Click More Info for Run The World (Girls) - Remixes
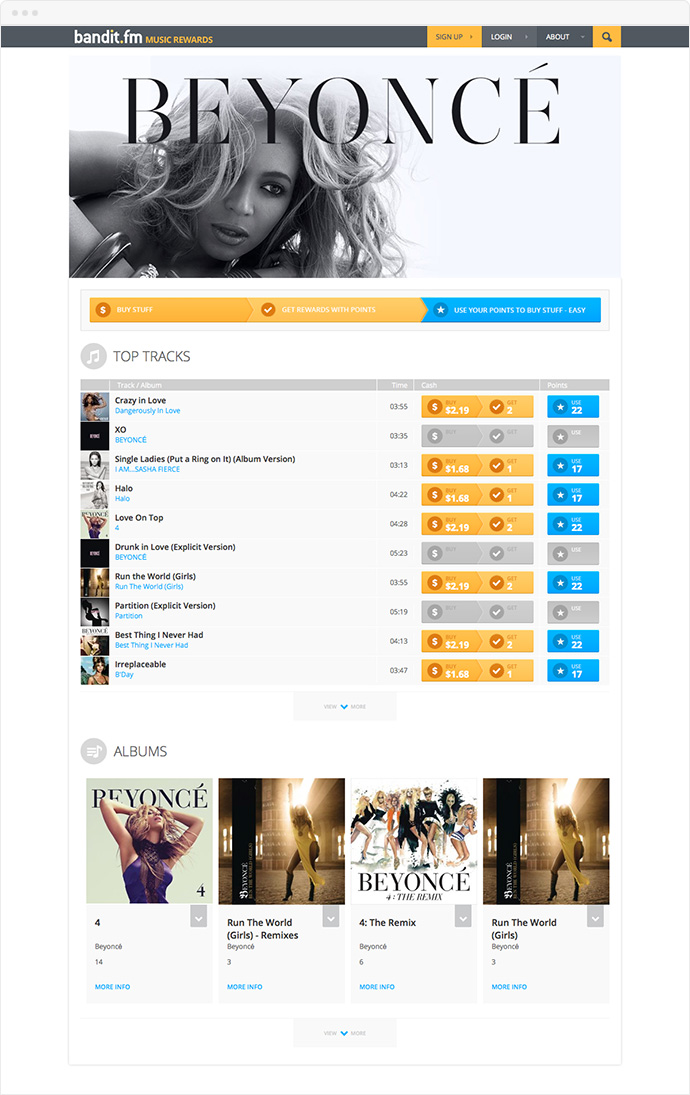Image resolution: width=690 pixels, height=1095 pixels. pos(244,987)
